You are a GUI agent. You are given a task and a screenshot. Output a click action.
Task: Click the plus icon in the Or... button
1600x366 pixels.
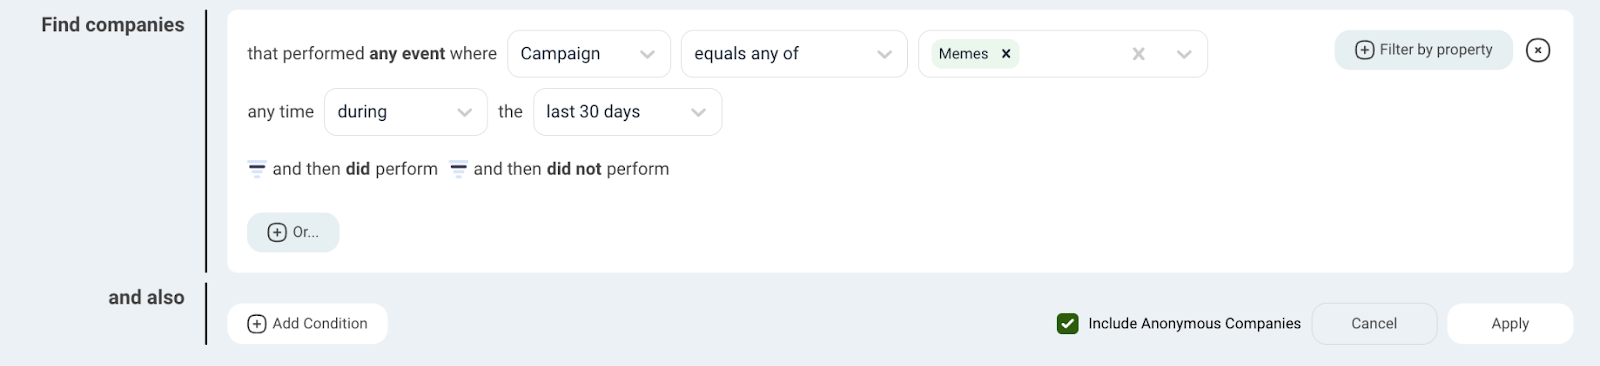(x=277, y=232)
